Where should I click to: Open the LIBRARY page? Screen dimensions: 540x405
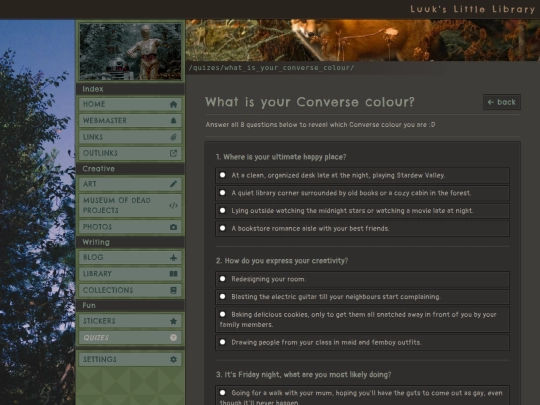[x=130, y=274]
